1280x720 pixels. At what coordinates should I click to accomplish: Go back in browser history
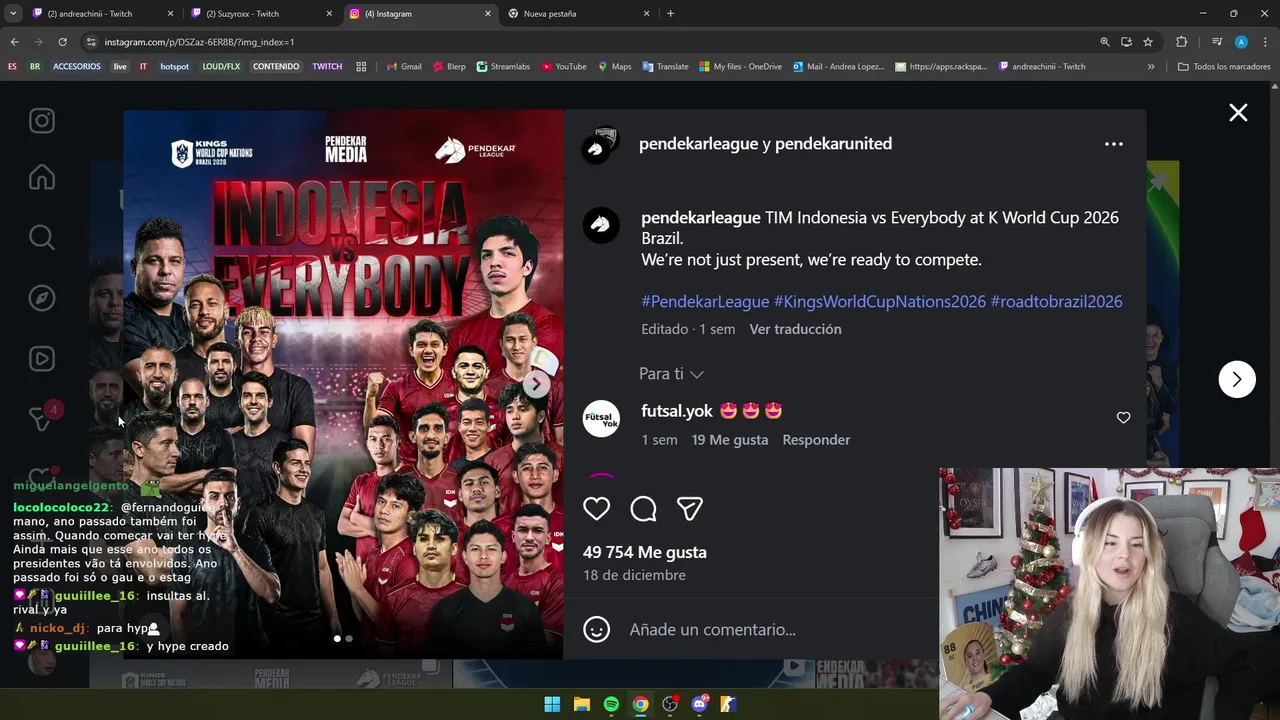click(x=14, y=42)
